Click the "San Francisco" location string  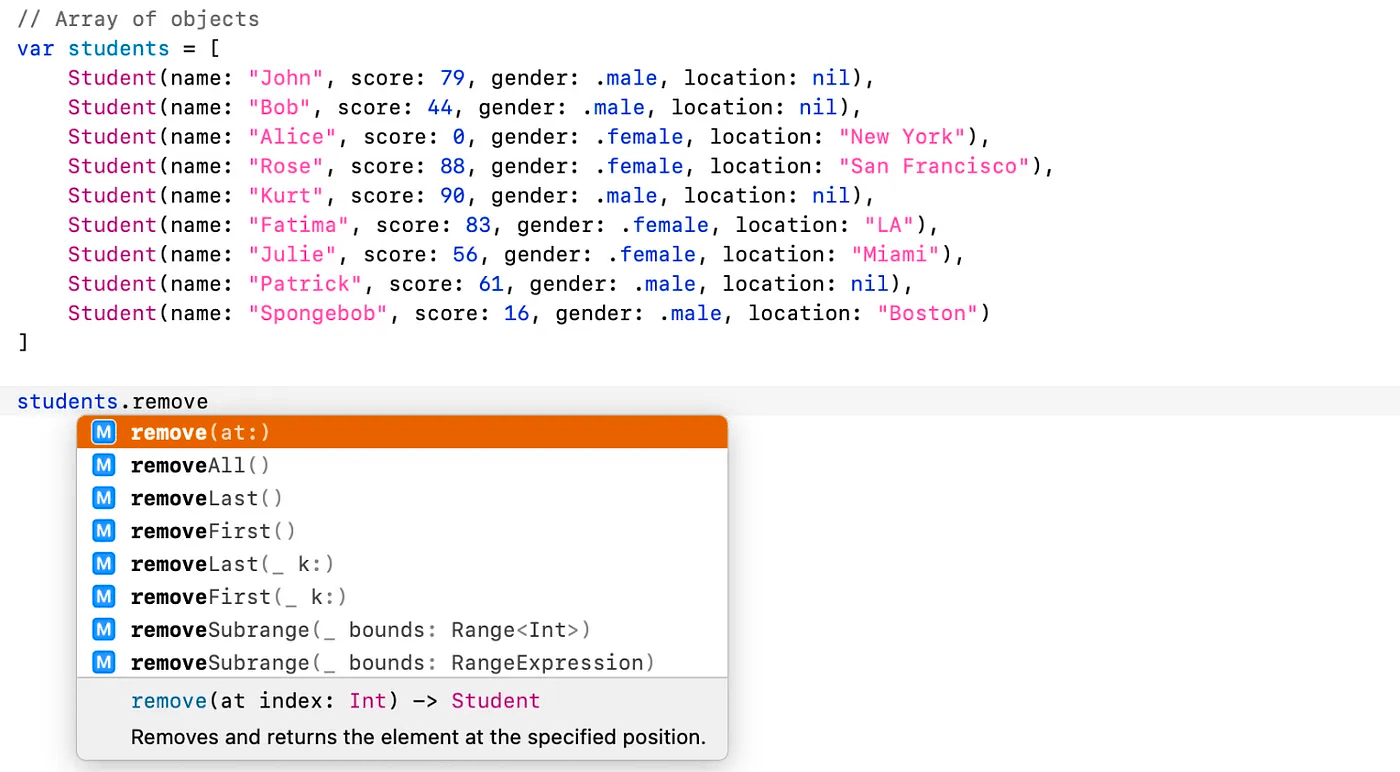tap(933, 166)
